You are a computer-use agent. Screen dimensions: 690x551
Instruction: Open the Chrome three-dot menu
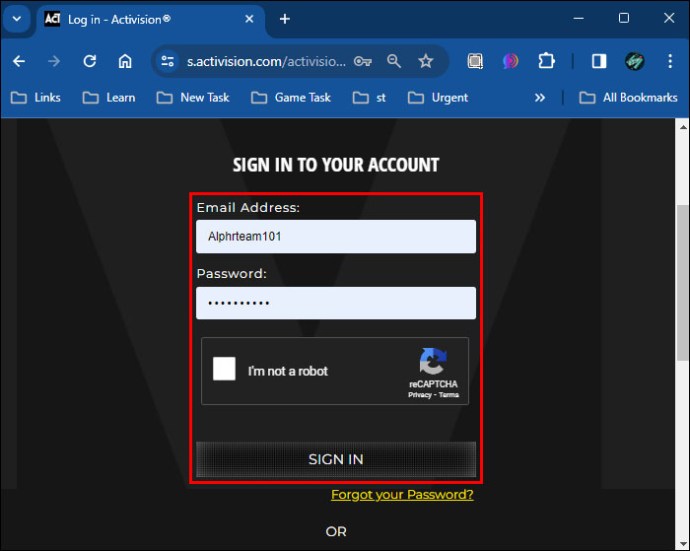670,61
